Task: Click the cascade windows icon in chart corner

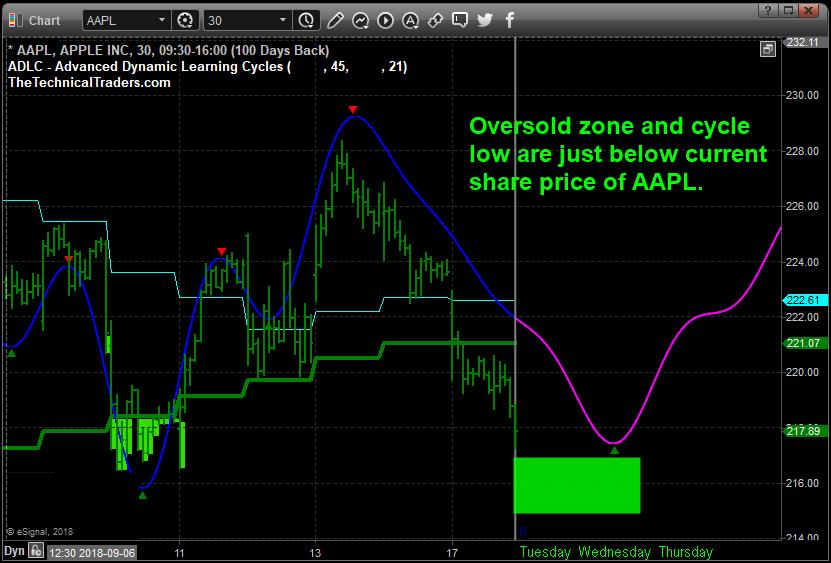Action: [768, 50]
